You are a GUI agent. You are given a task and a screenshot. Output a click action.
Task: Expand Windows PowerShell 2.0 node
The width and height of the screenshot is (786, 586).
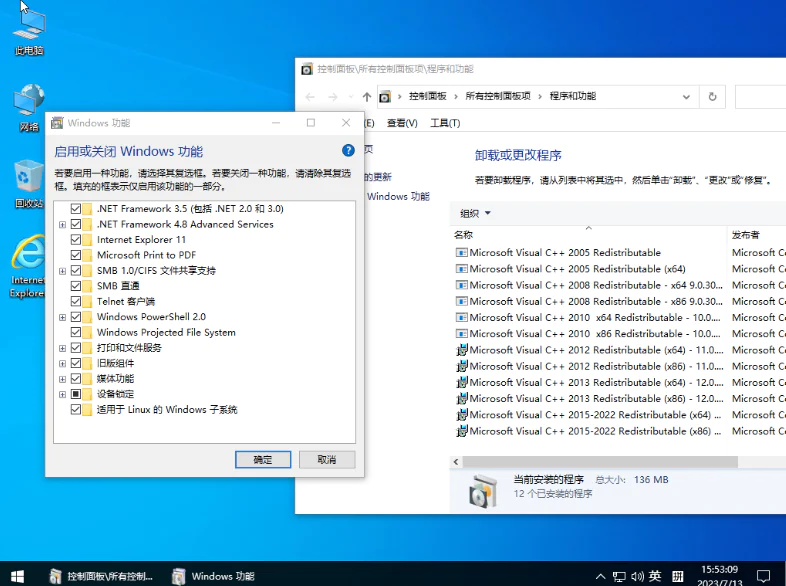point(62,317)
